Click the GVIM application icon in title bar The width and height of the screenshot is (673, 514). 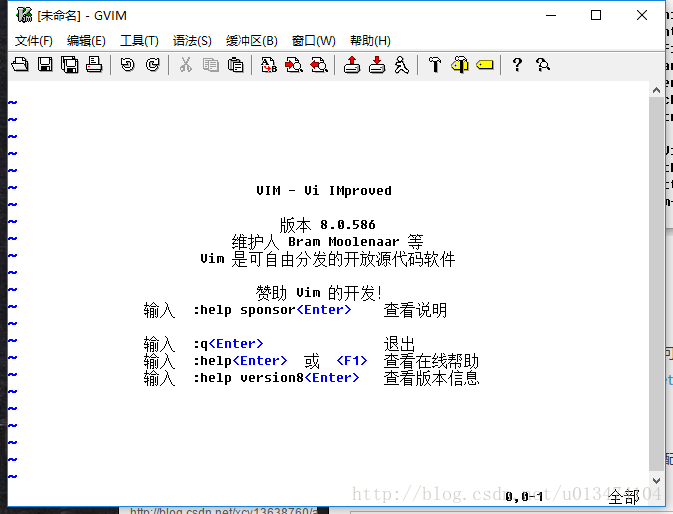pos(24,15)
